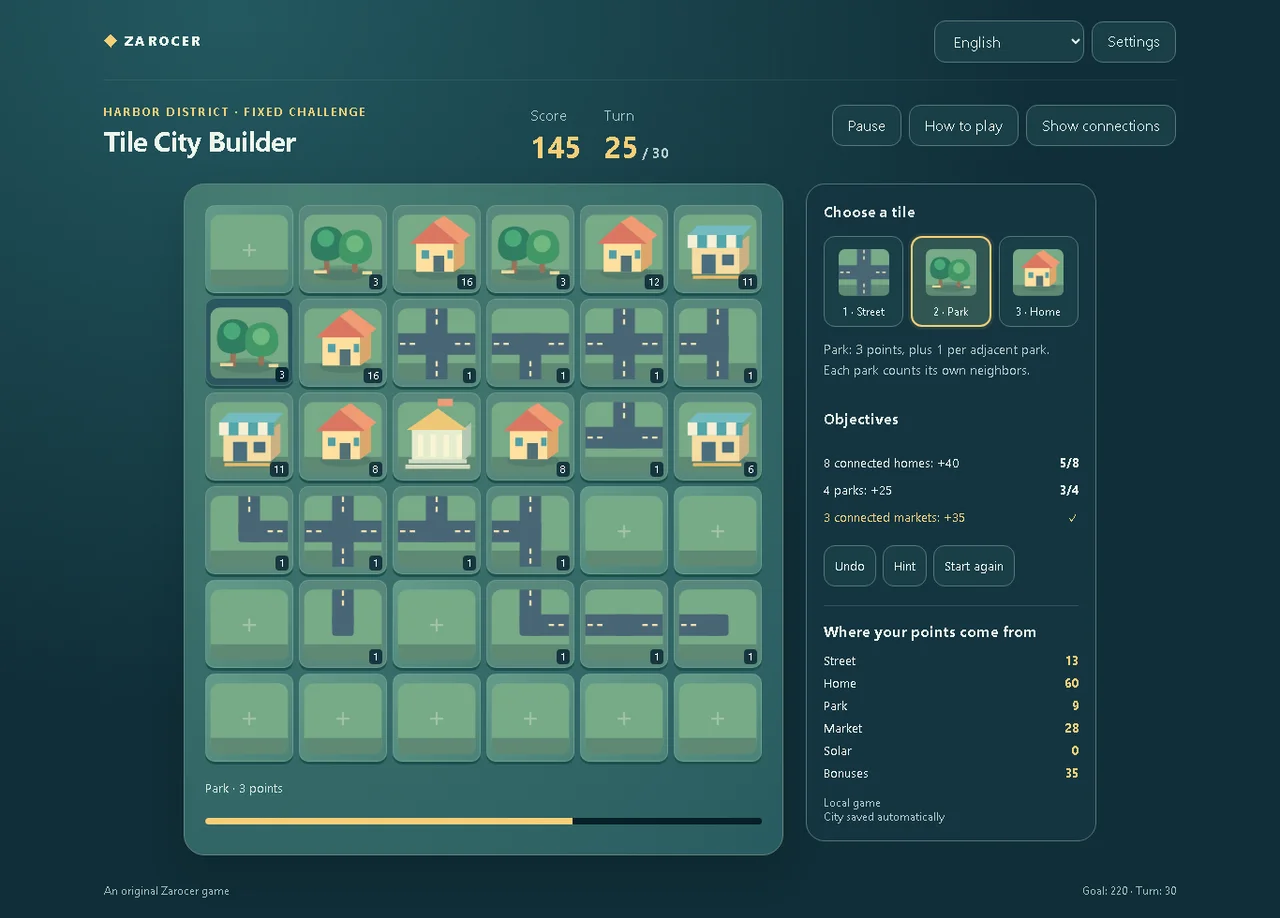The image size is (1280, 918).
Task: Click the "4 parks: +25" objective
Action: point(951,490)
